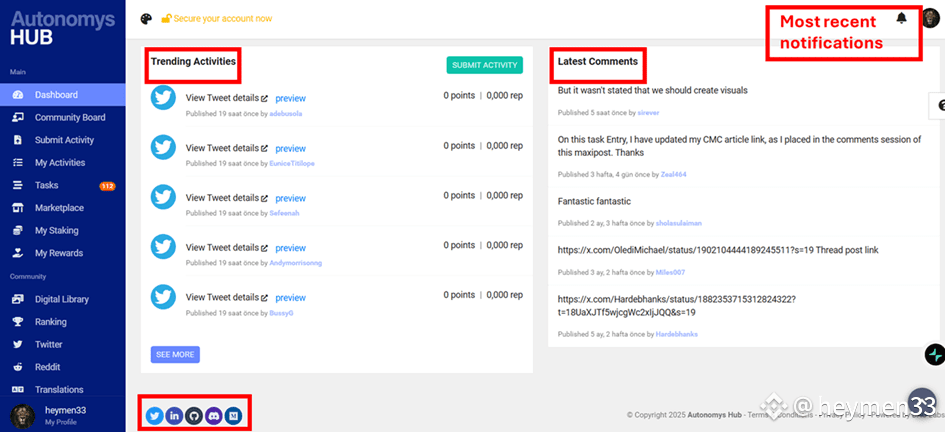Click the My Staking coins icon
945x432 pixels.
(x=17, y=230)
